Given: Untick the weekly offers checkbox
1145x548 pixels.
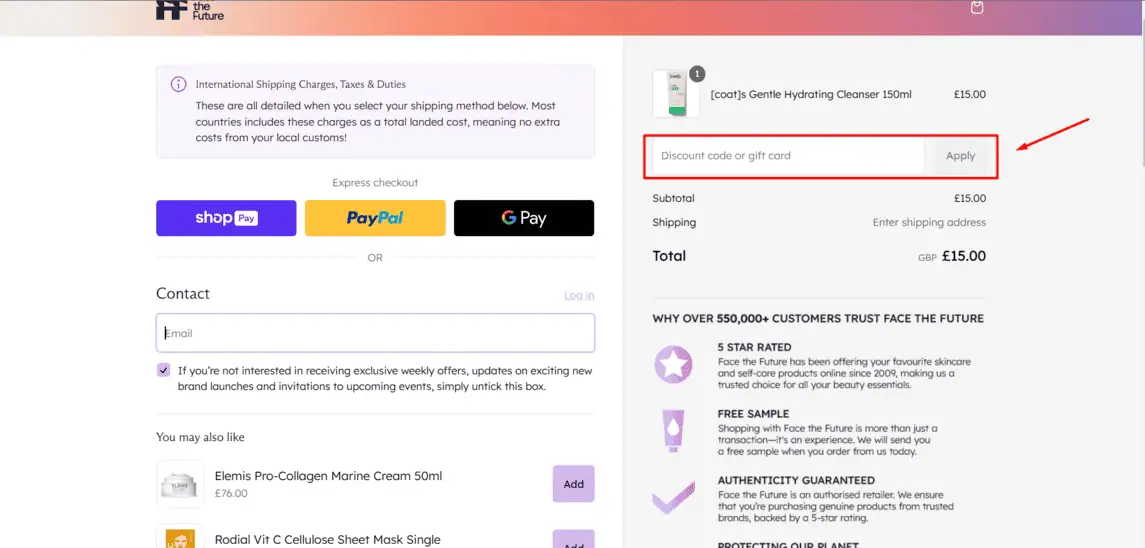Looking at the screenshot, I should [164, 370].
